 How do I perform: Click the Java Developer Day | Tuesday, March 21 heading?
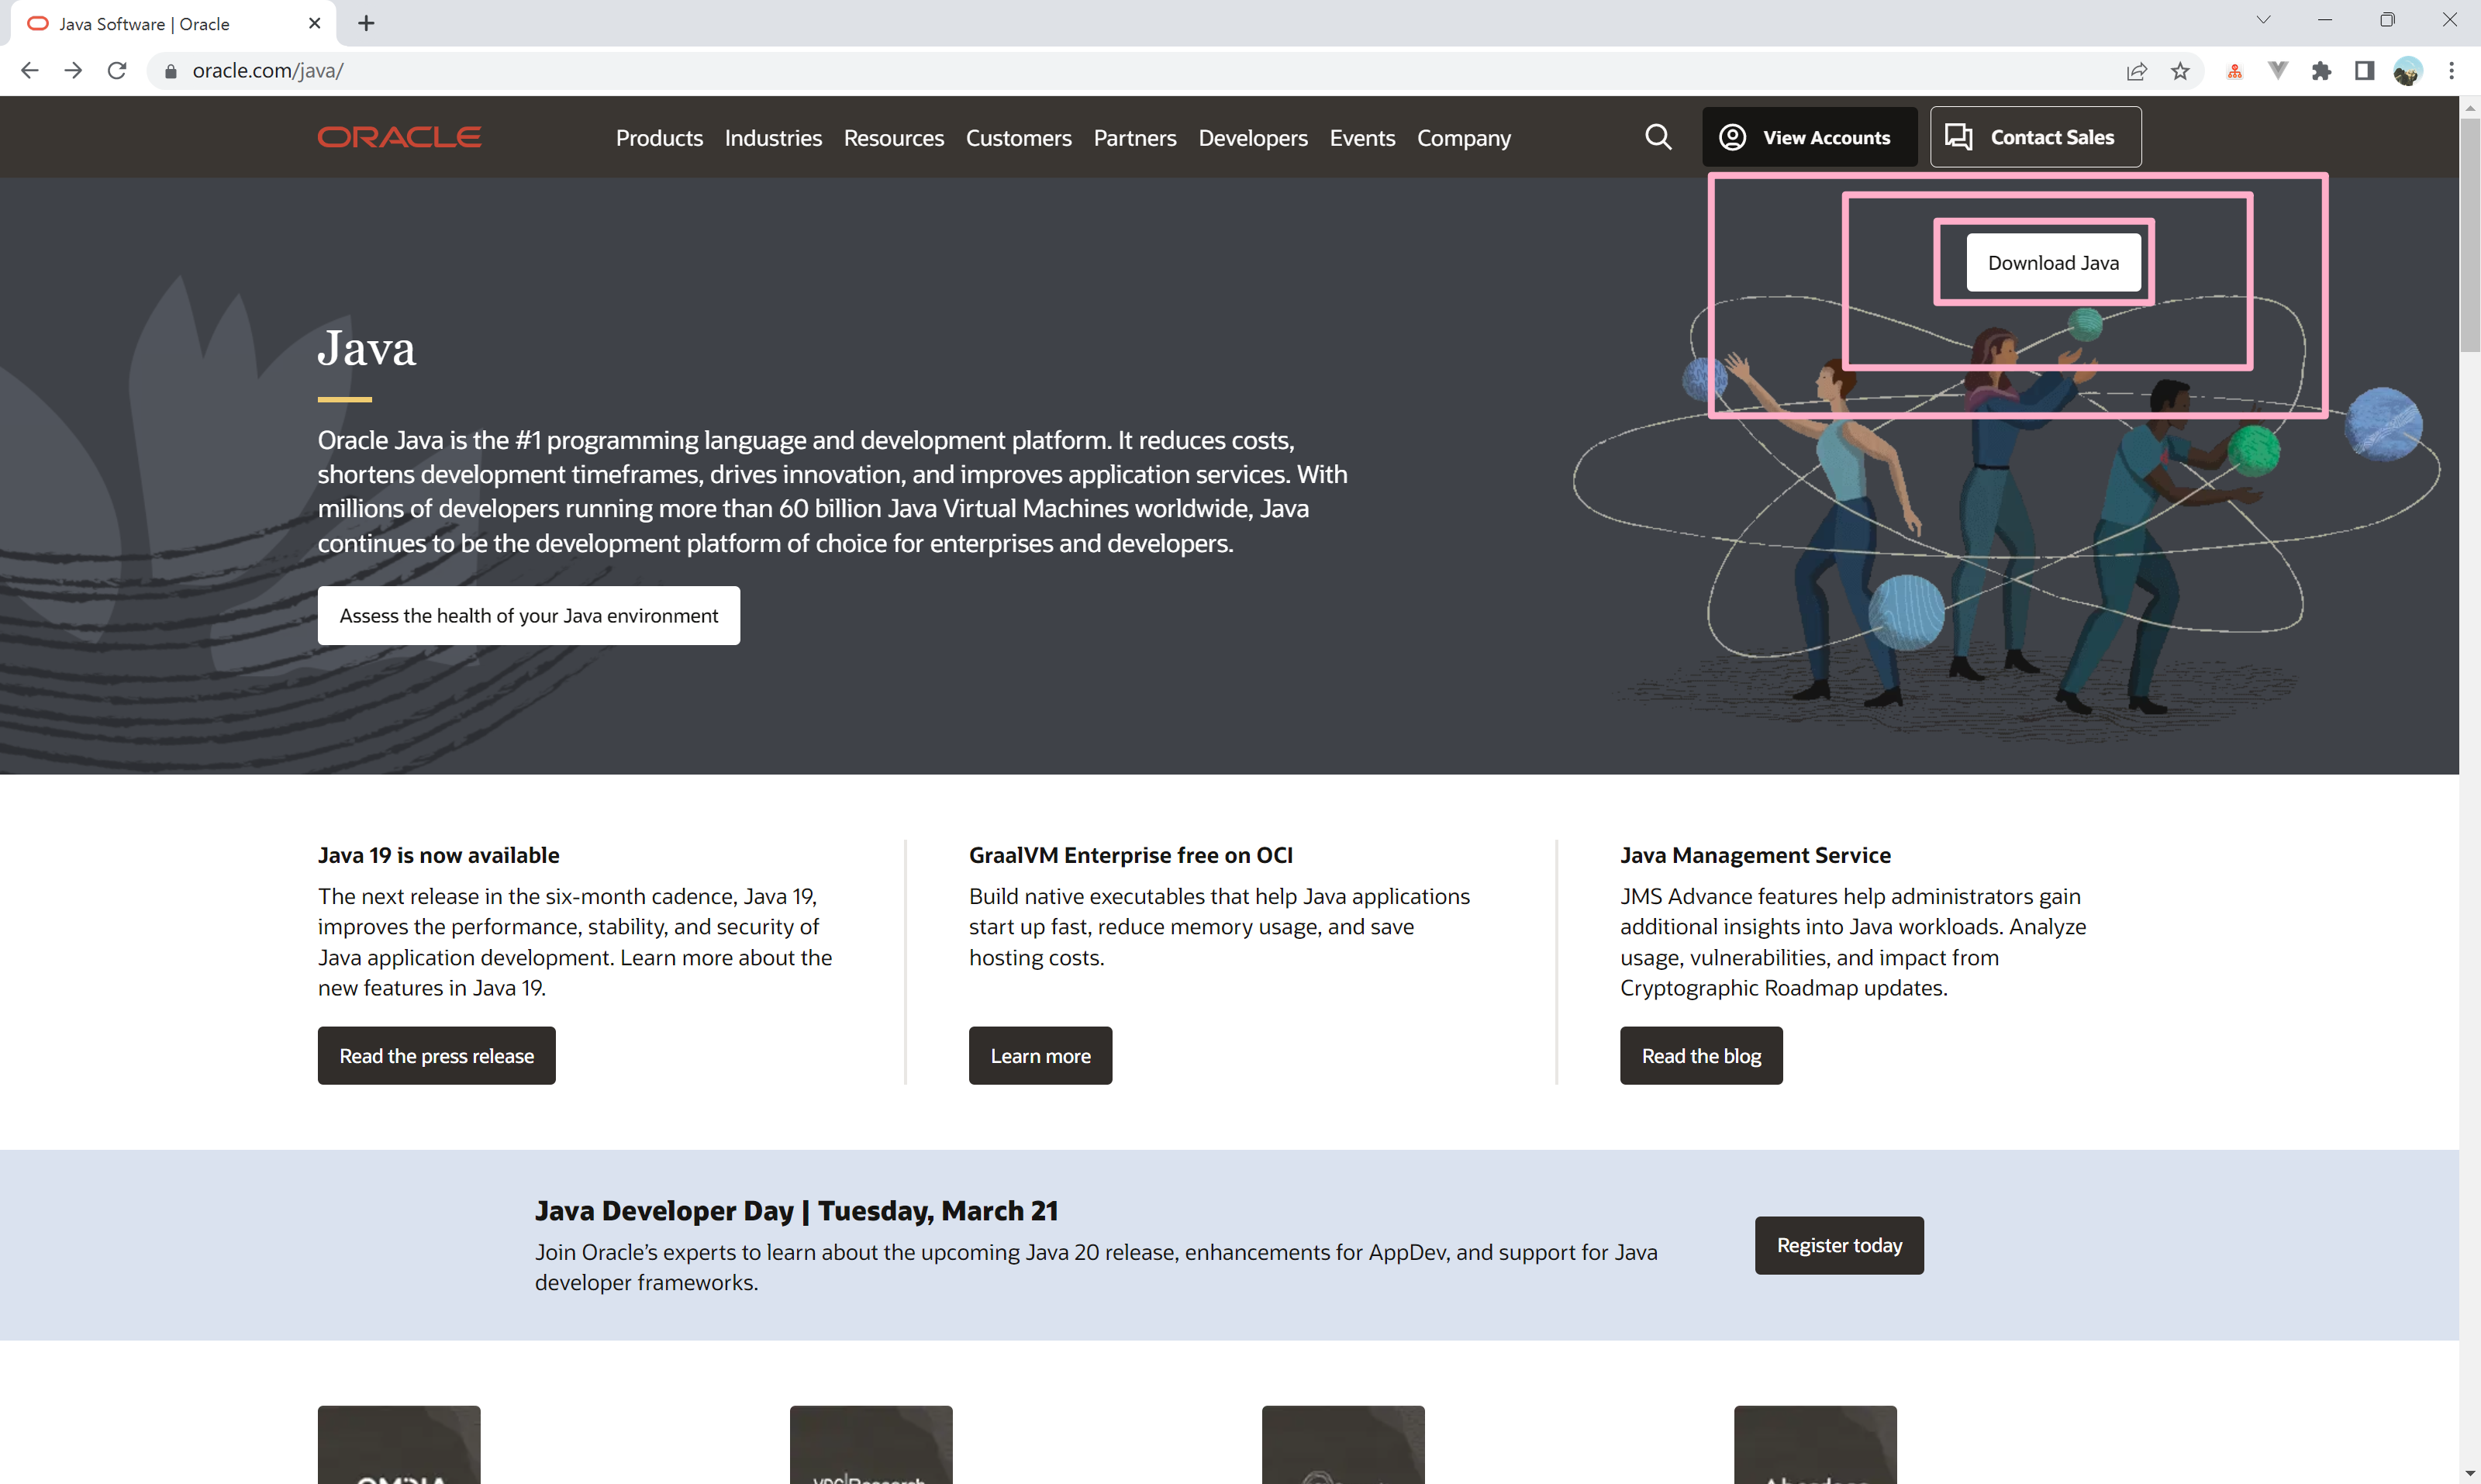point(796,1211)
